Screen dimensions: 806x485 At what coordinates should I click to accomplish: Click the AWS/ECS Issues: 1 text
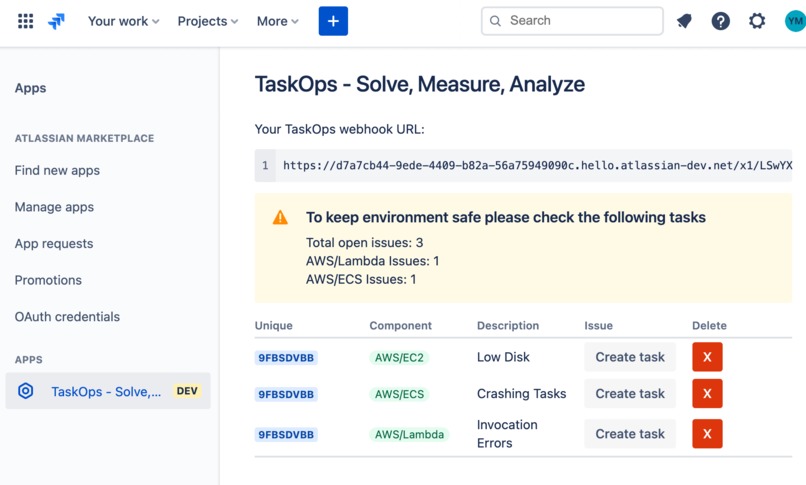(361, 279)
